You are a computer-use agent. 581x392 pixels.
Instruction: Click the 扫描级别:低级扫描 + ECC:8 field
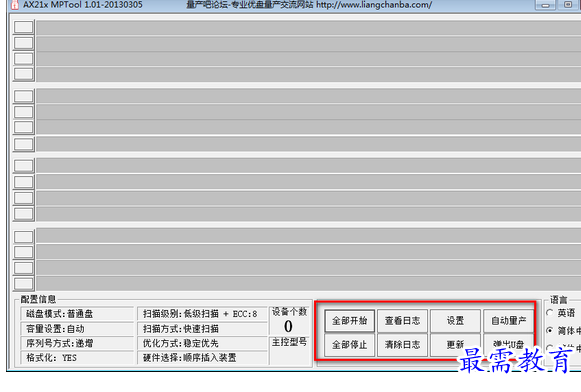pos(202,314)
